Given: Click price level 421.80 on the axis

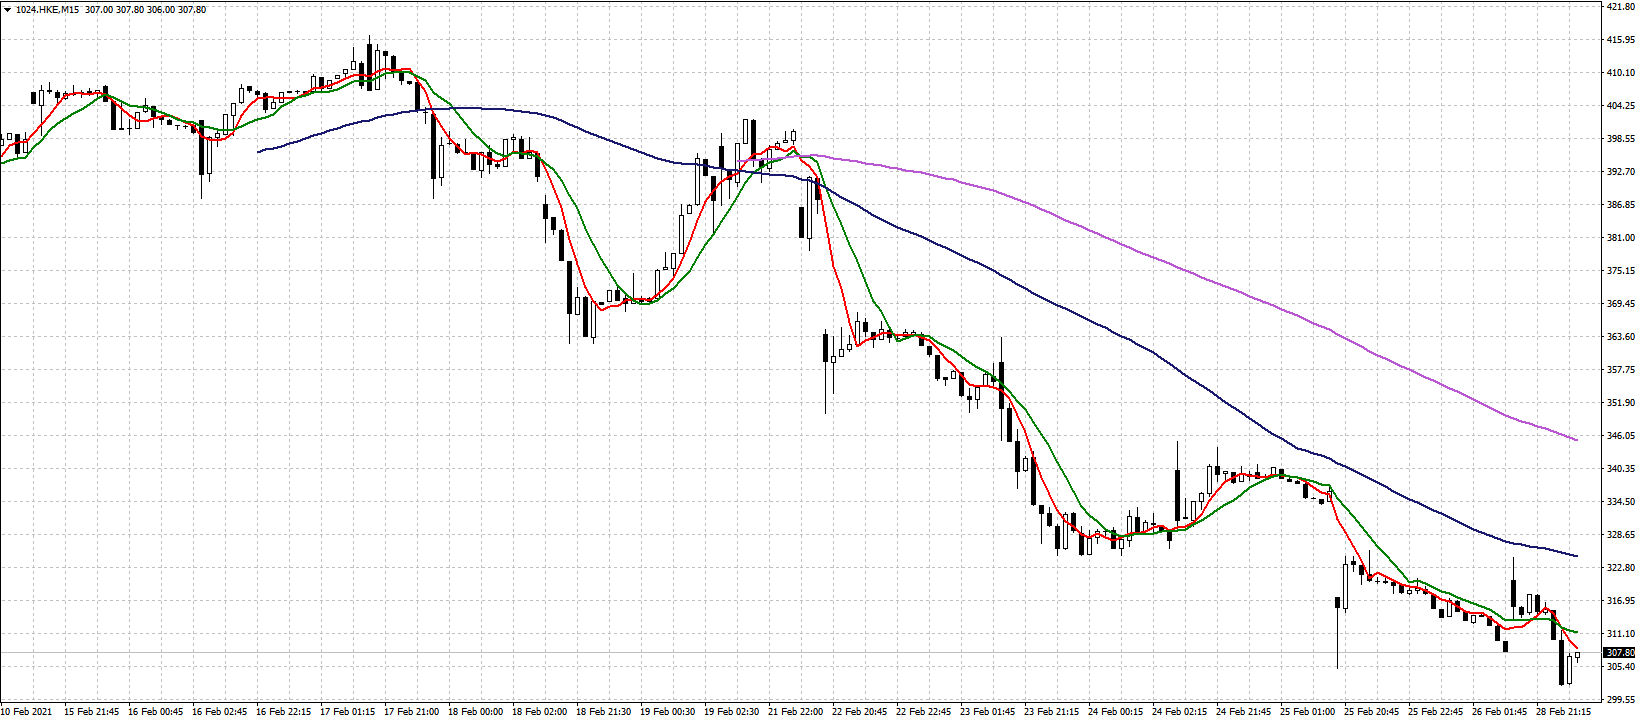Looking at the screenshot, I should [1619, 7].
